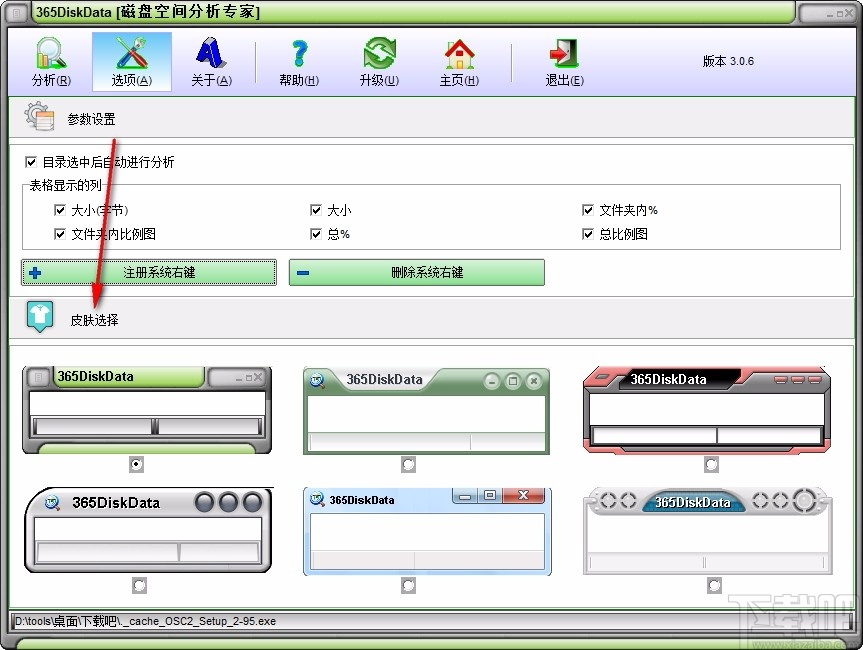
Task: Select the blue Vista-style skin radio
Action: tap(408, 585)
